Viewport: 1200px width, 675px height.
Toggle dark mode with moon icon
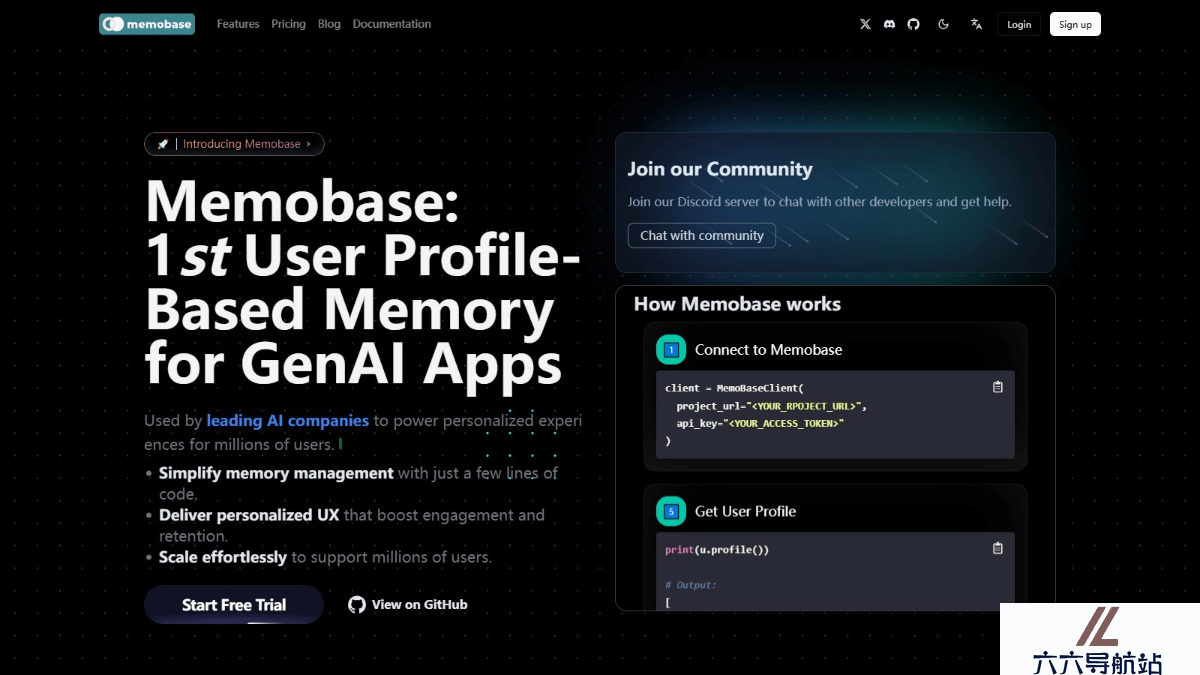tap(943, 24)
